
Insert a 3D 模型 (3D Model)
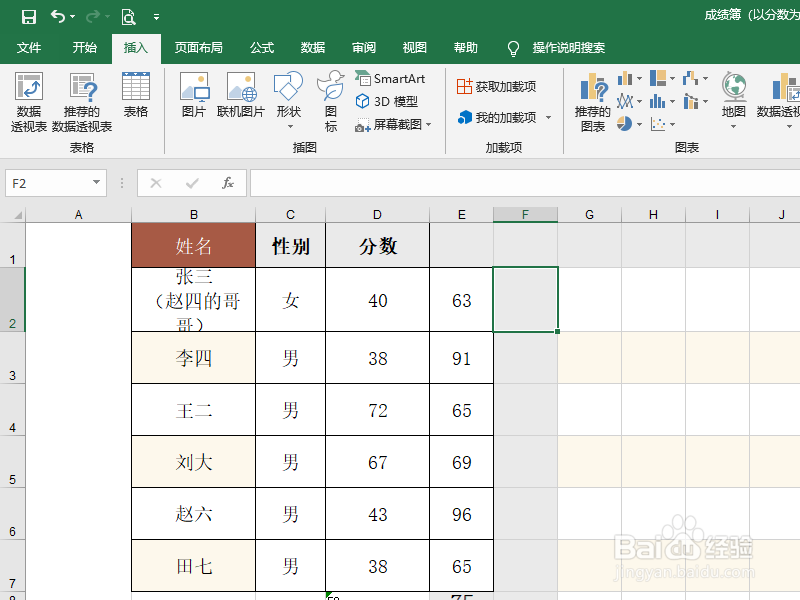click(x=385, y=100)
